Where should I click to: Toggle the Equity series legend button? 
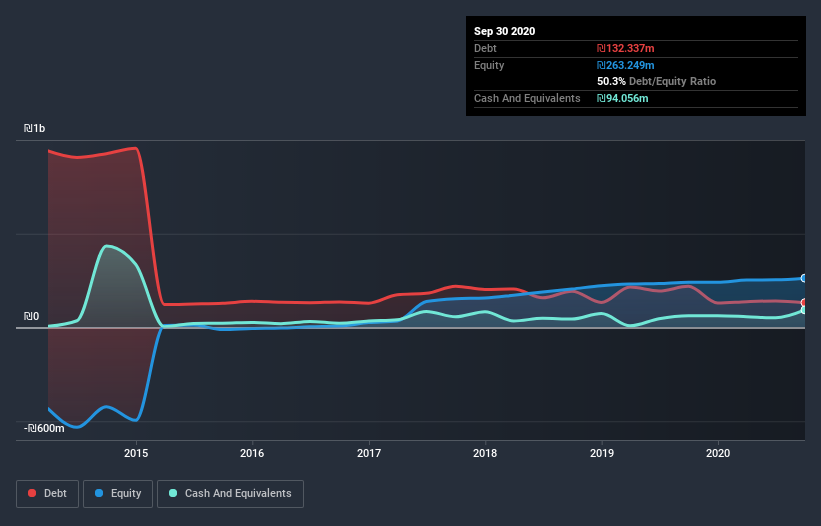click(x=118, y=494)
